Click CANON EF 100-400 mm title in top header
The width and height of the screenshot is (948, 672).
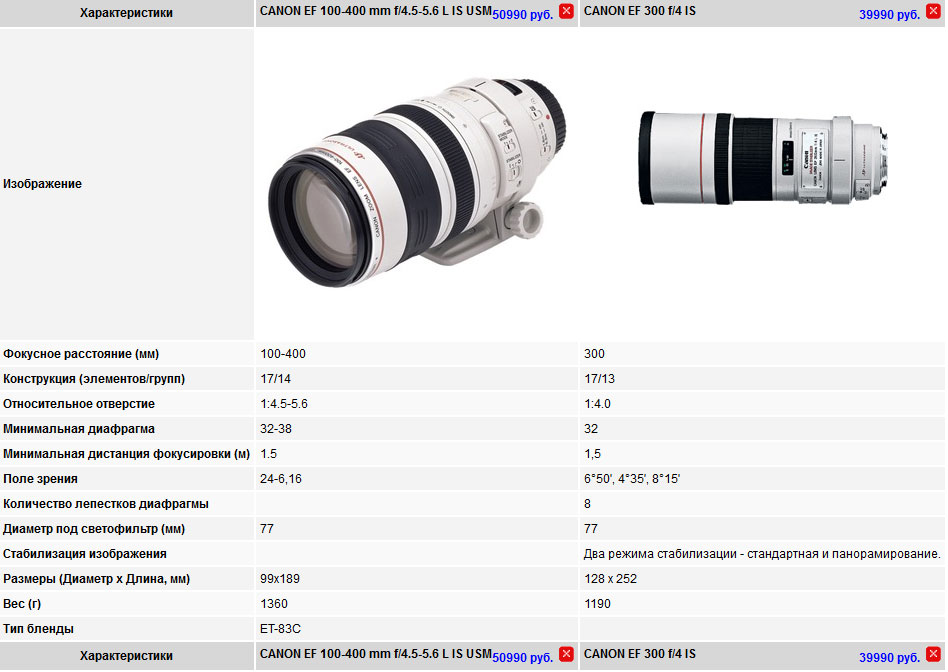pyautogui.click(x=375, y=11)
